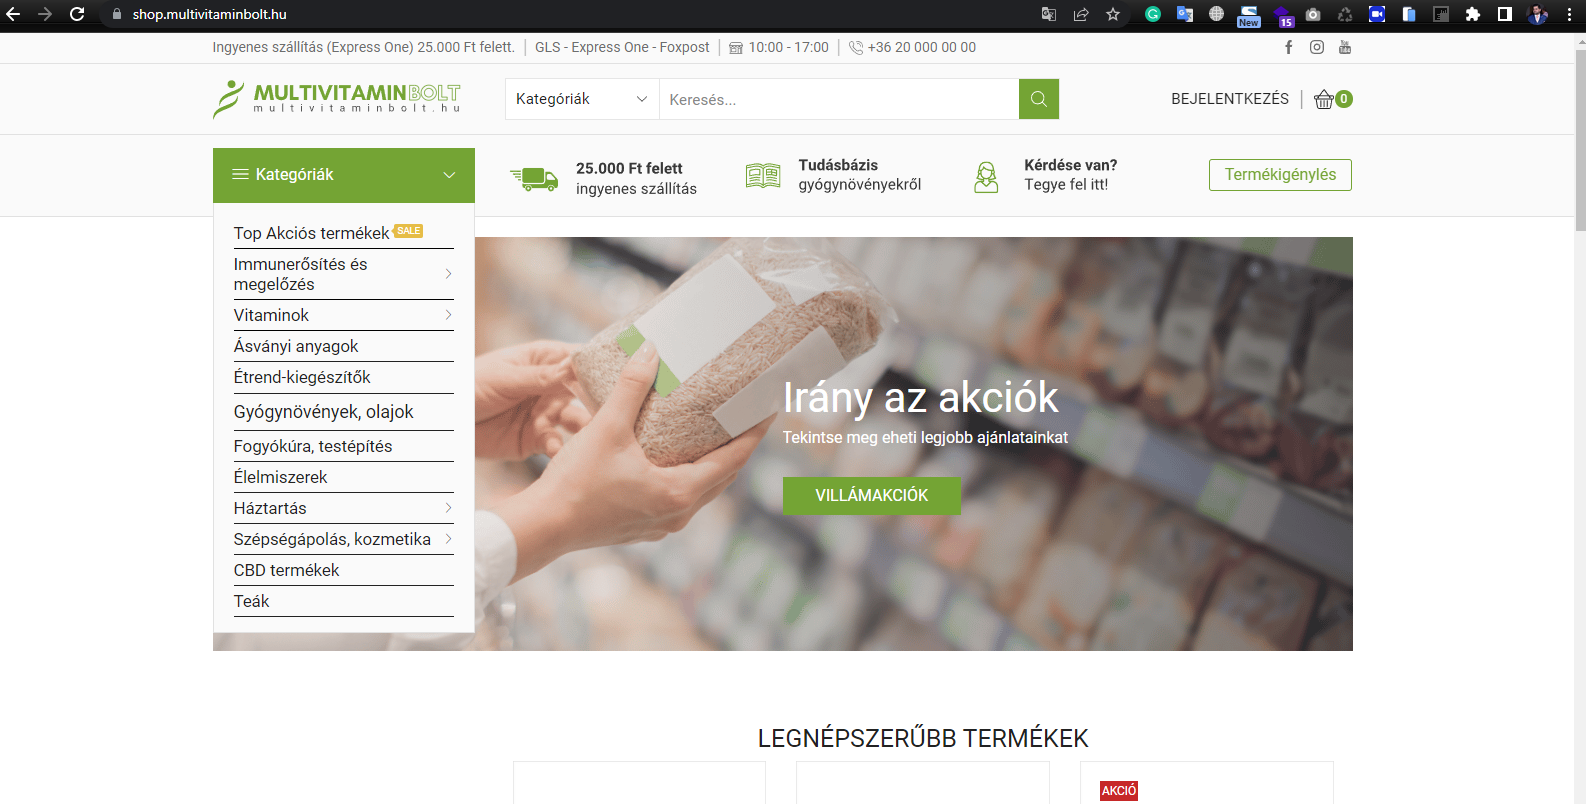Visit the Instagram page icon
1586x804 pixels.
tap(1317, 47)
